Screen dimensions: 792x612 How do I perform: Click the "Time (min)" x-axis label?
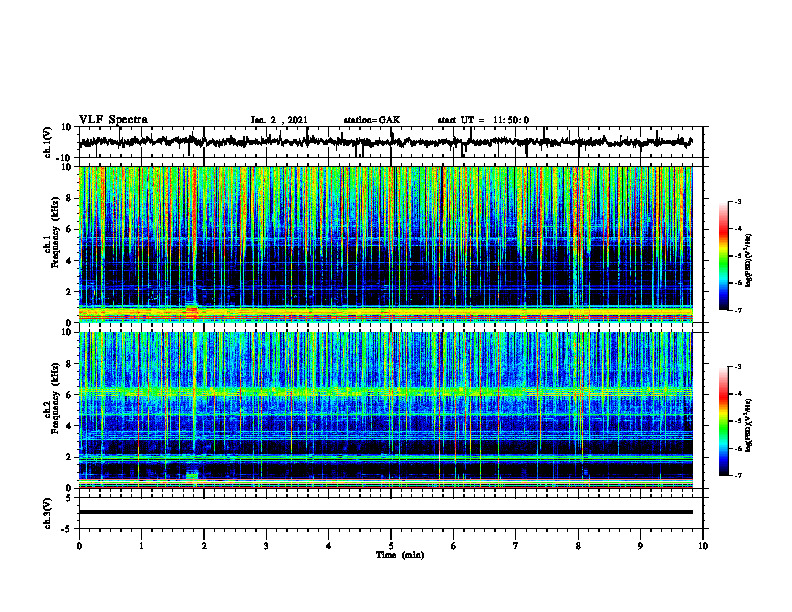tap(400, 555)
